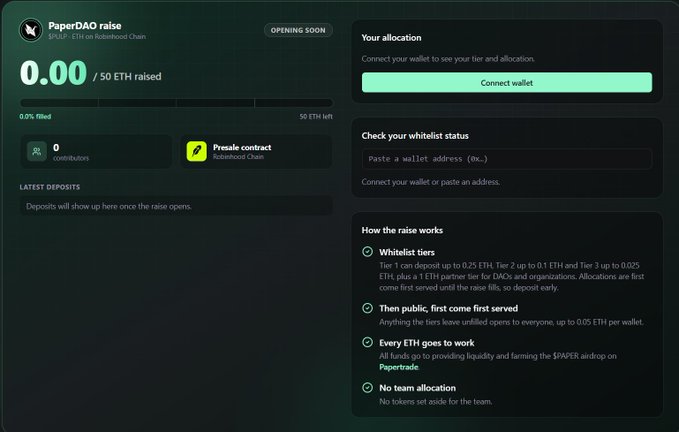Click the '50 ETH left' label
679x432 pixels.
(316, 116)
